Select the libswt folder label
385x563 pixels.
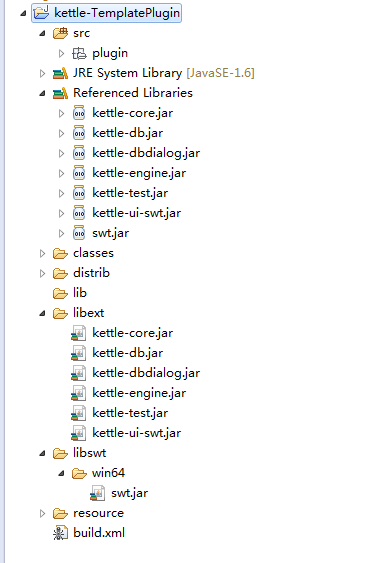pyautogui.click(x=89, y=453)
